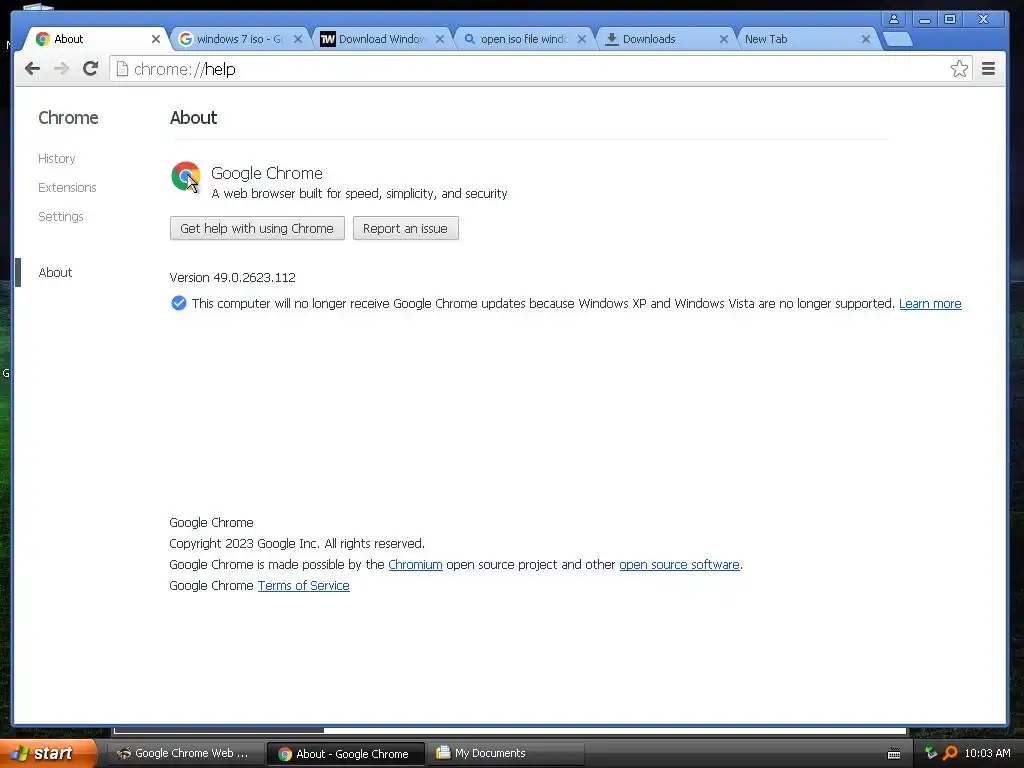Open My Documents from the taskbar
The image size is (1024, 768).
point(504,753)
